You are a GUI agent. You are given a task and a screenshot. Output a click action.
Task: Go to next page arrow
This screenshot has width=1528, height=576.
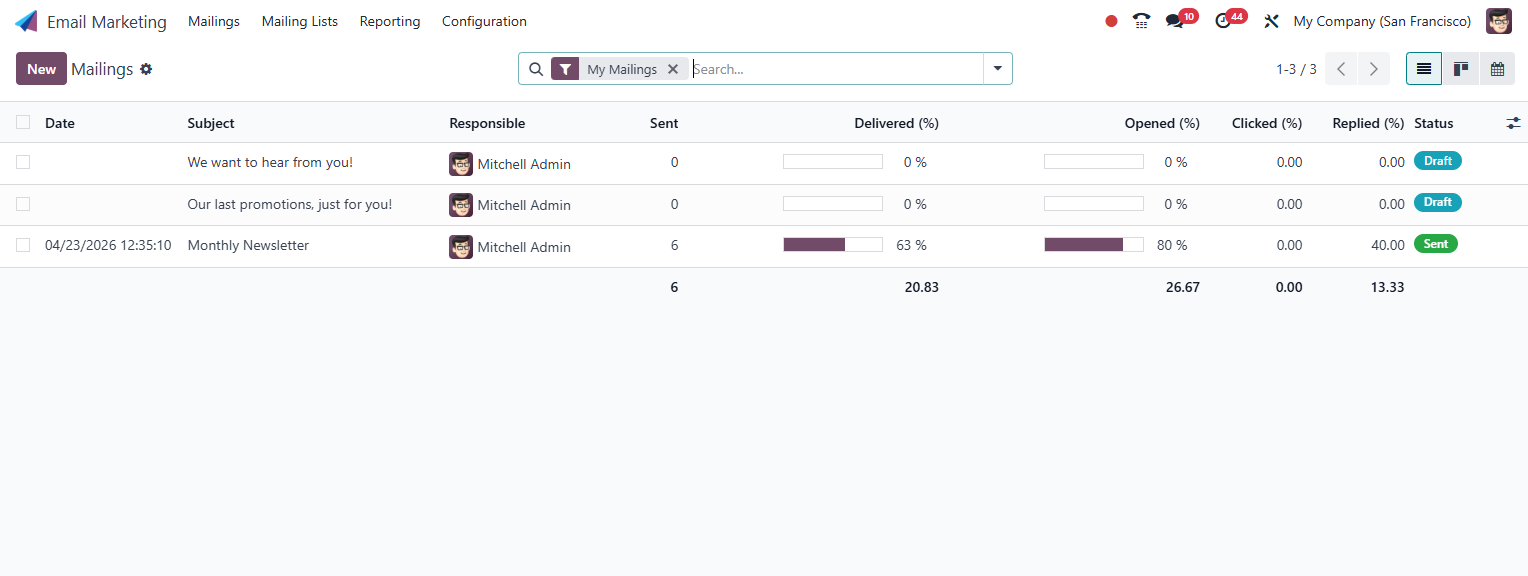pos(1374,69)
